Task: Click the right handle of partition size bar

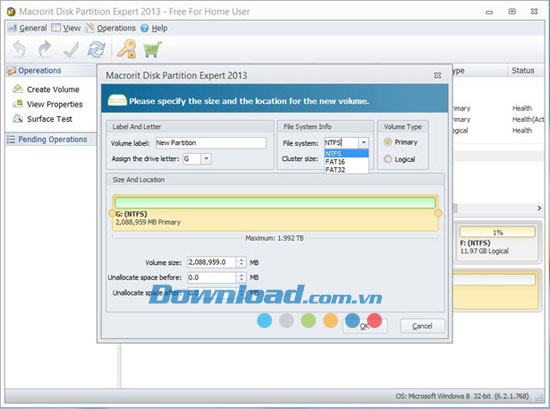Action: (438, 213)
